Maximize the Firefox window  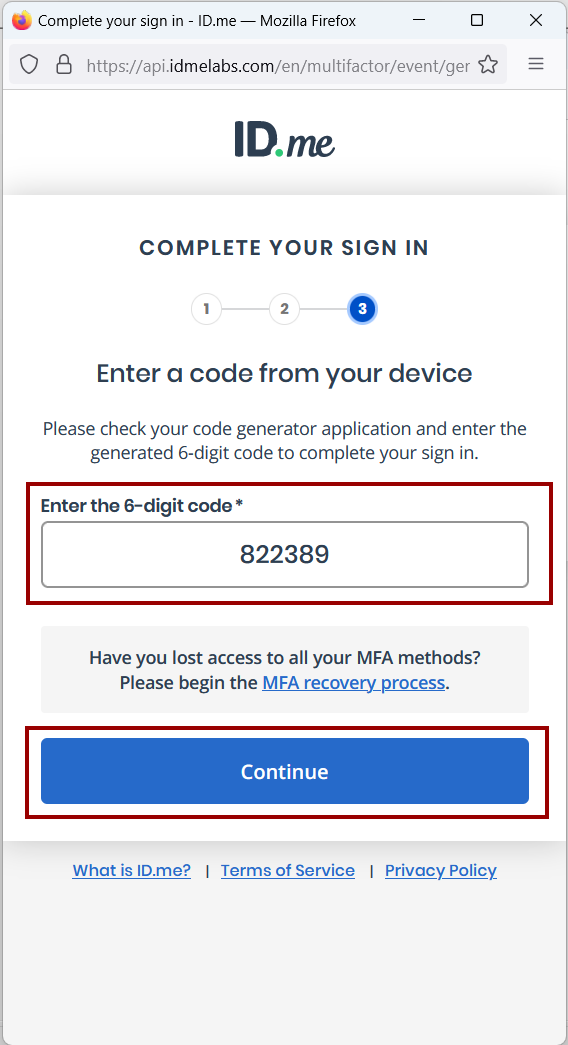point(477,21)
